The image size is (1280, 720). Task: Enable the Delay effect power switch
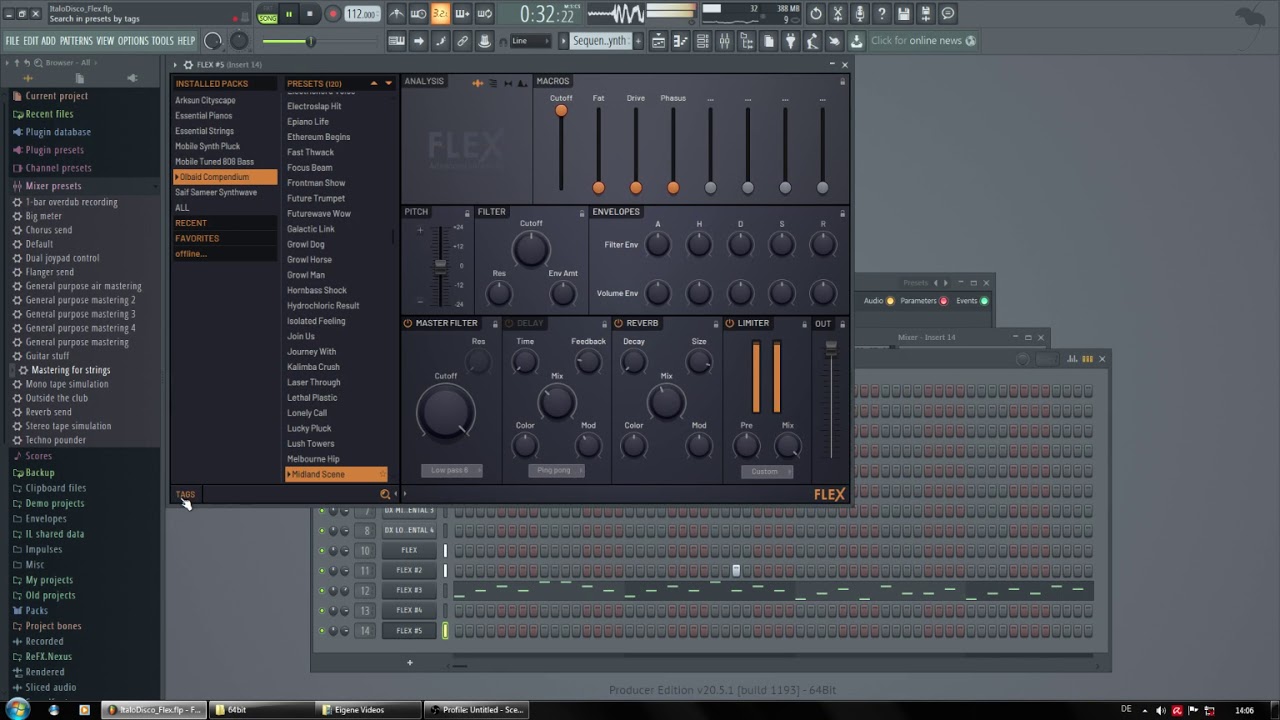[x=509, y=323]
